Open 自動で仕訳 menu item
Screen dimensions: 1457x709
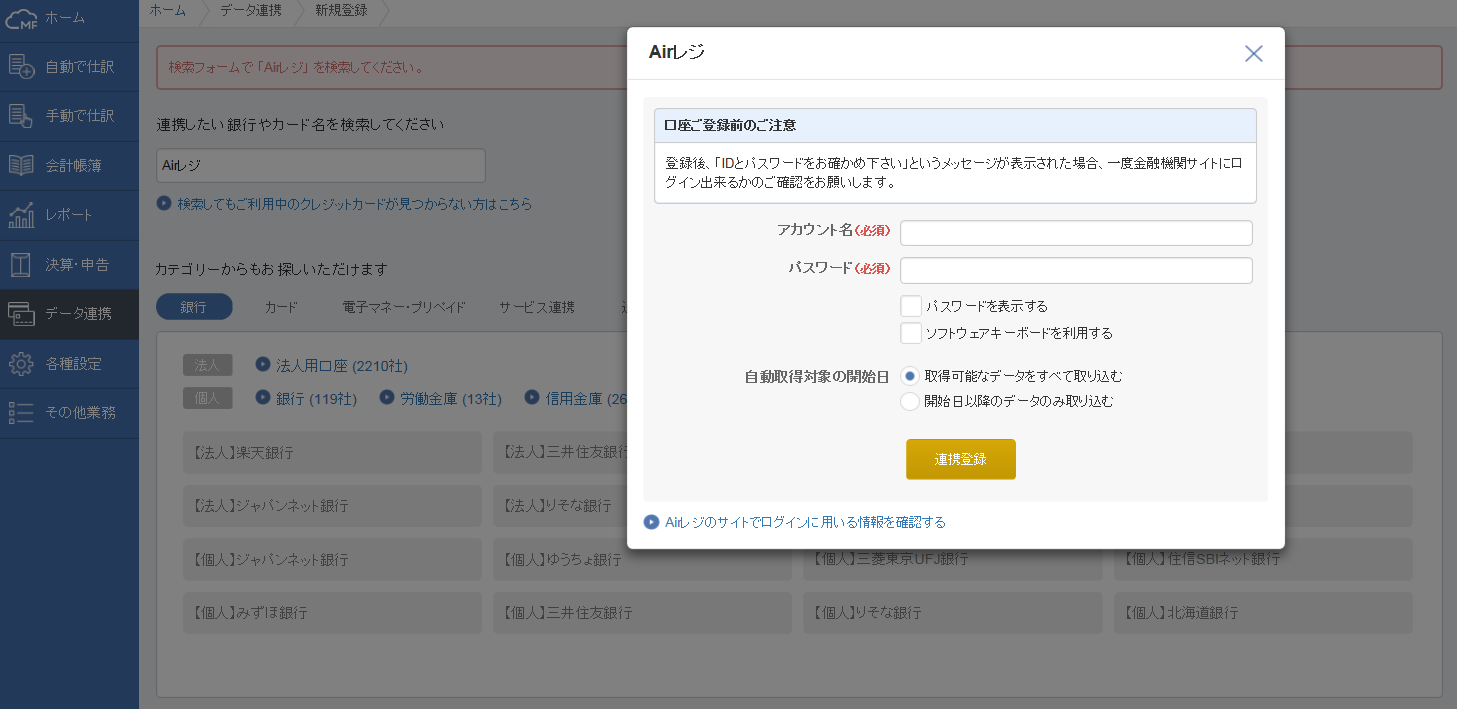tap(69, 67)
